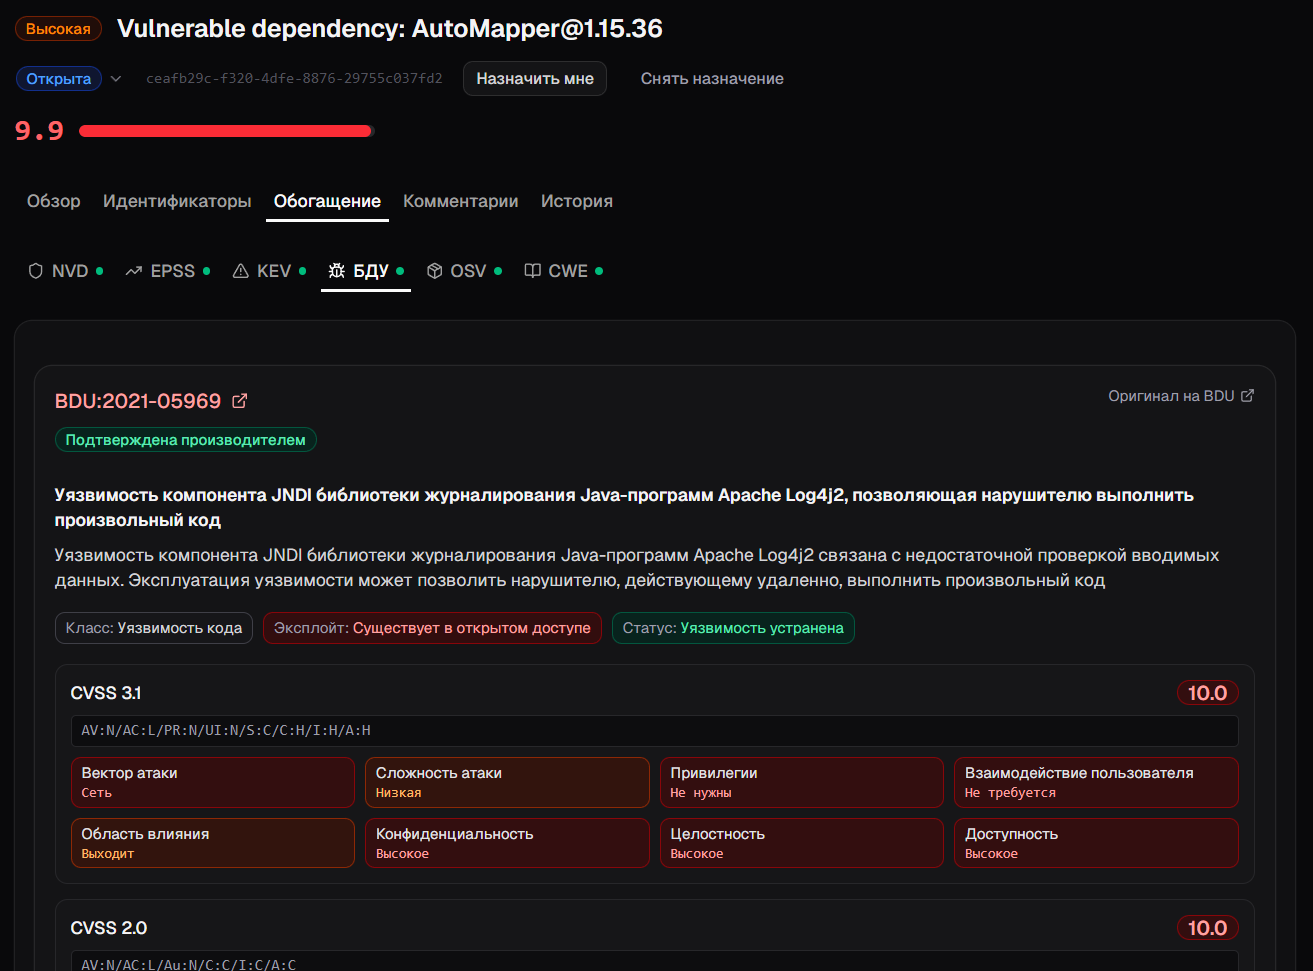The height and width of the screenshot is (971, 1313).
Task: Select the Обогащение tab
Action: pyautogui.click(x=327, y=201)
